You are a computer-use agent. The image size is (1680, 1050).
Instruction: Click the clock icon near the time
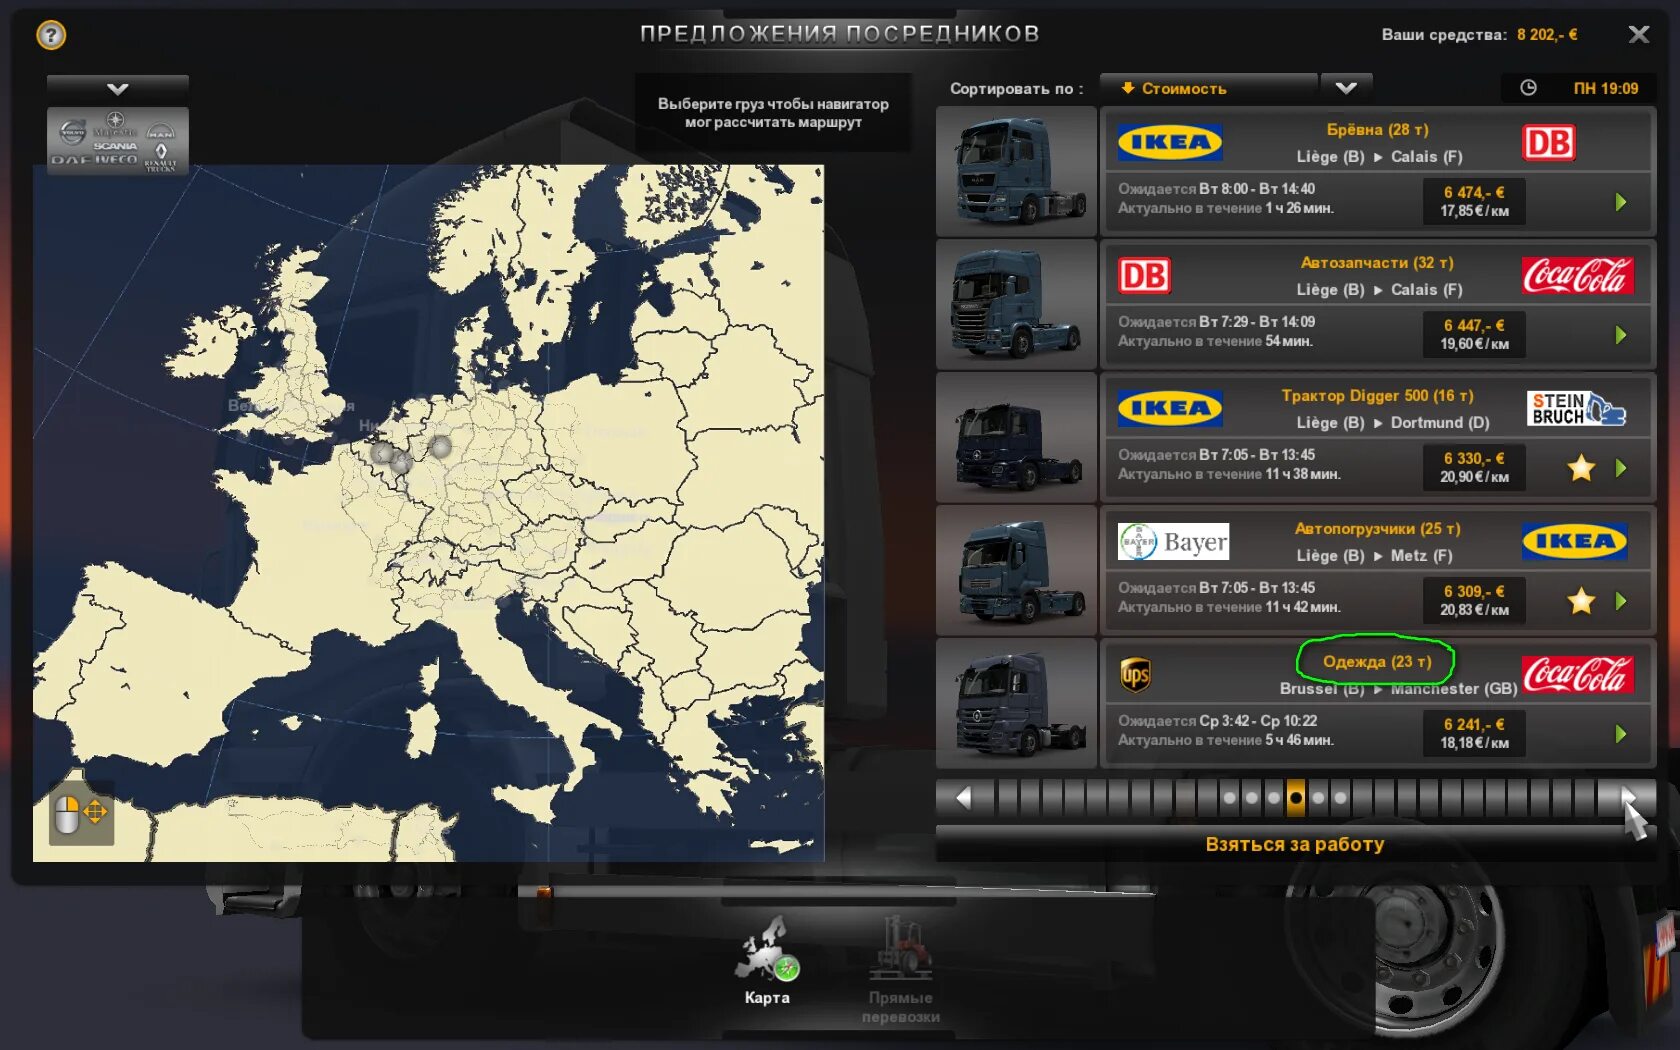click(1528, 88)
